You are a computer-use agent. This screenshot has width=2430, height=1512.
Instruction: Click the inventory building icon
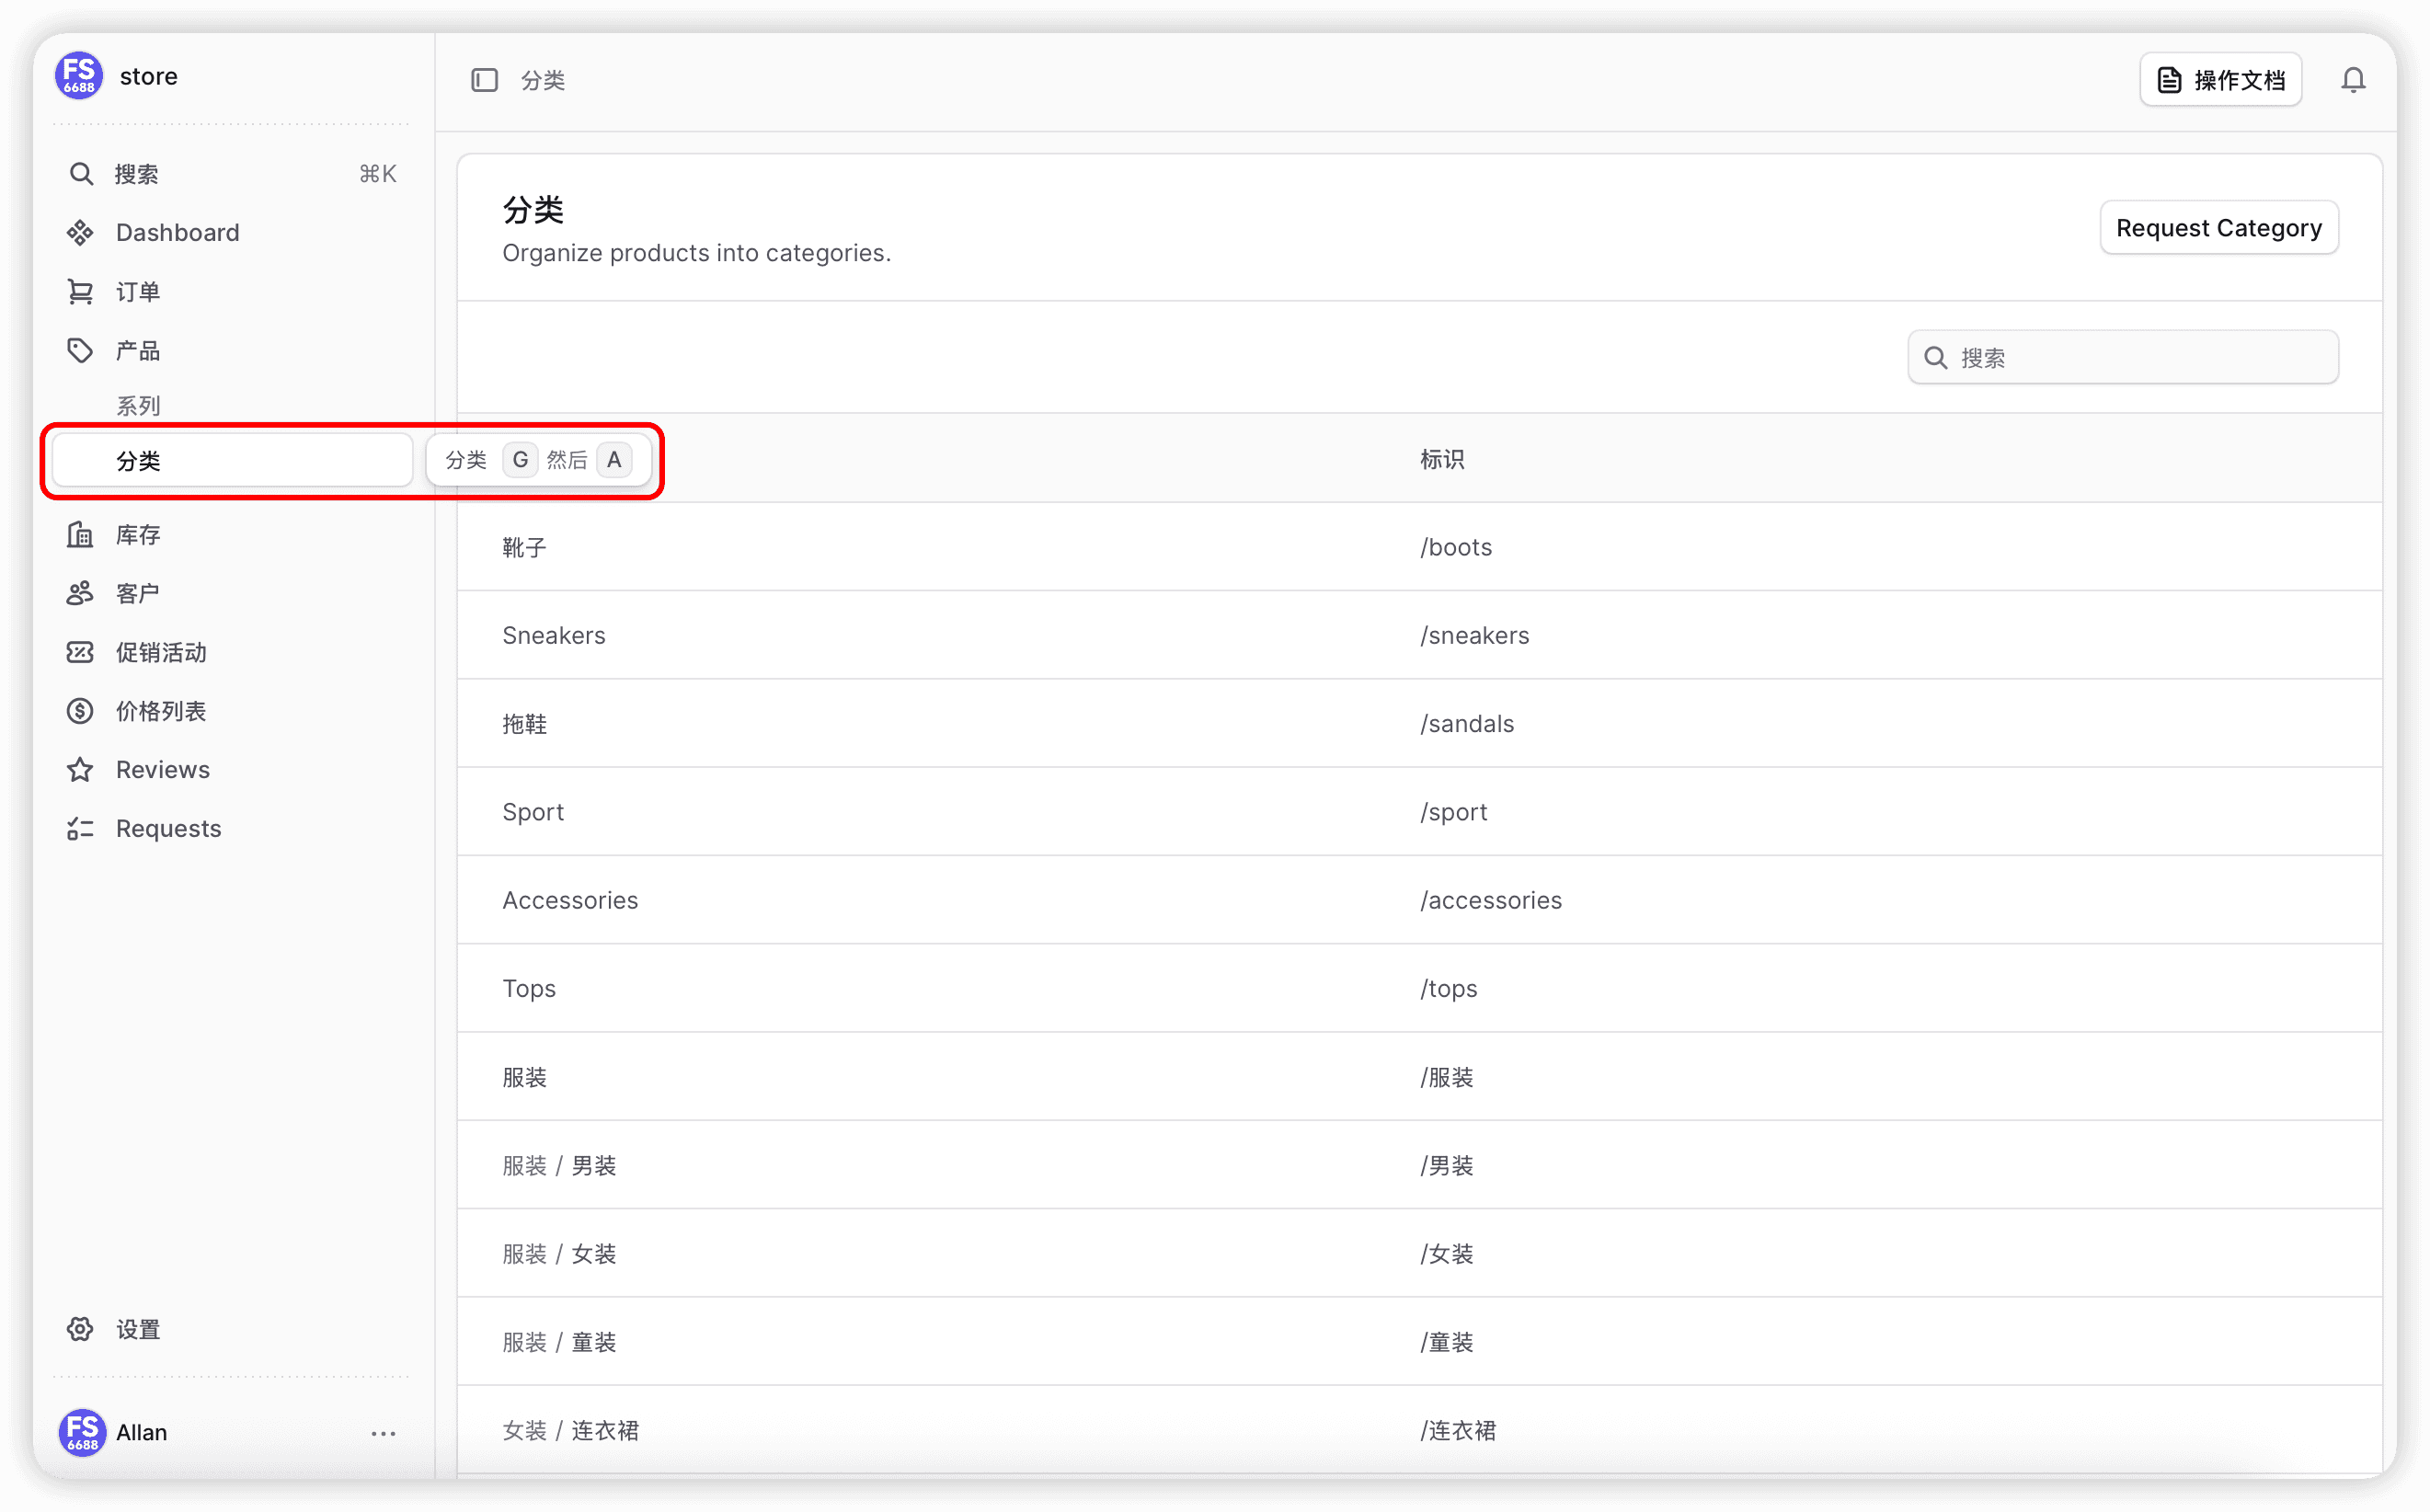[80, 535]
